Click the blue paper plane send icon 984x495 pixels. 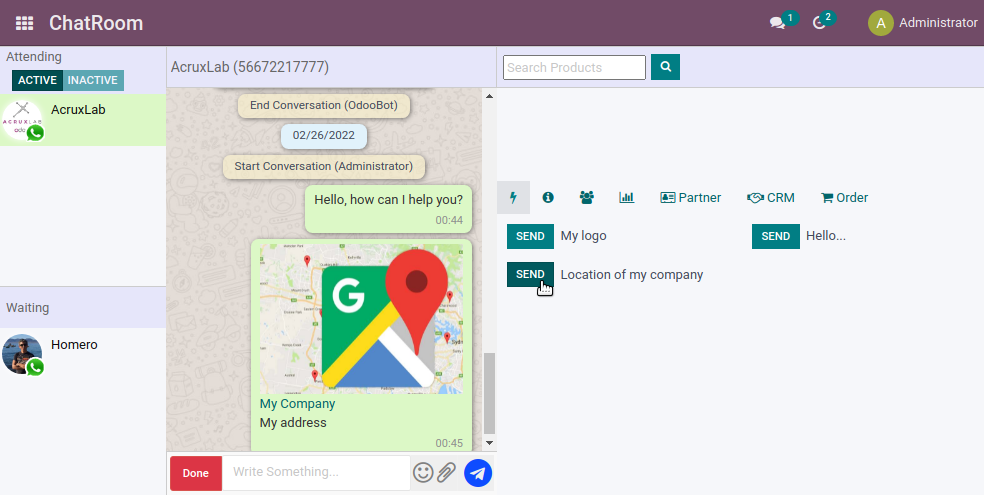(478, 473)
